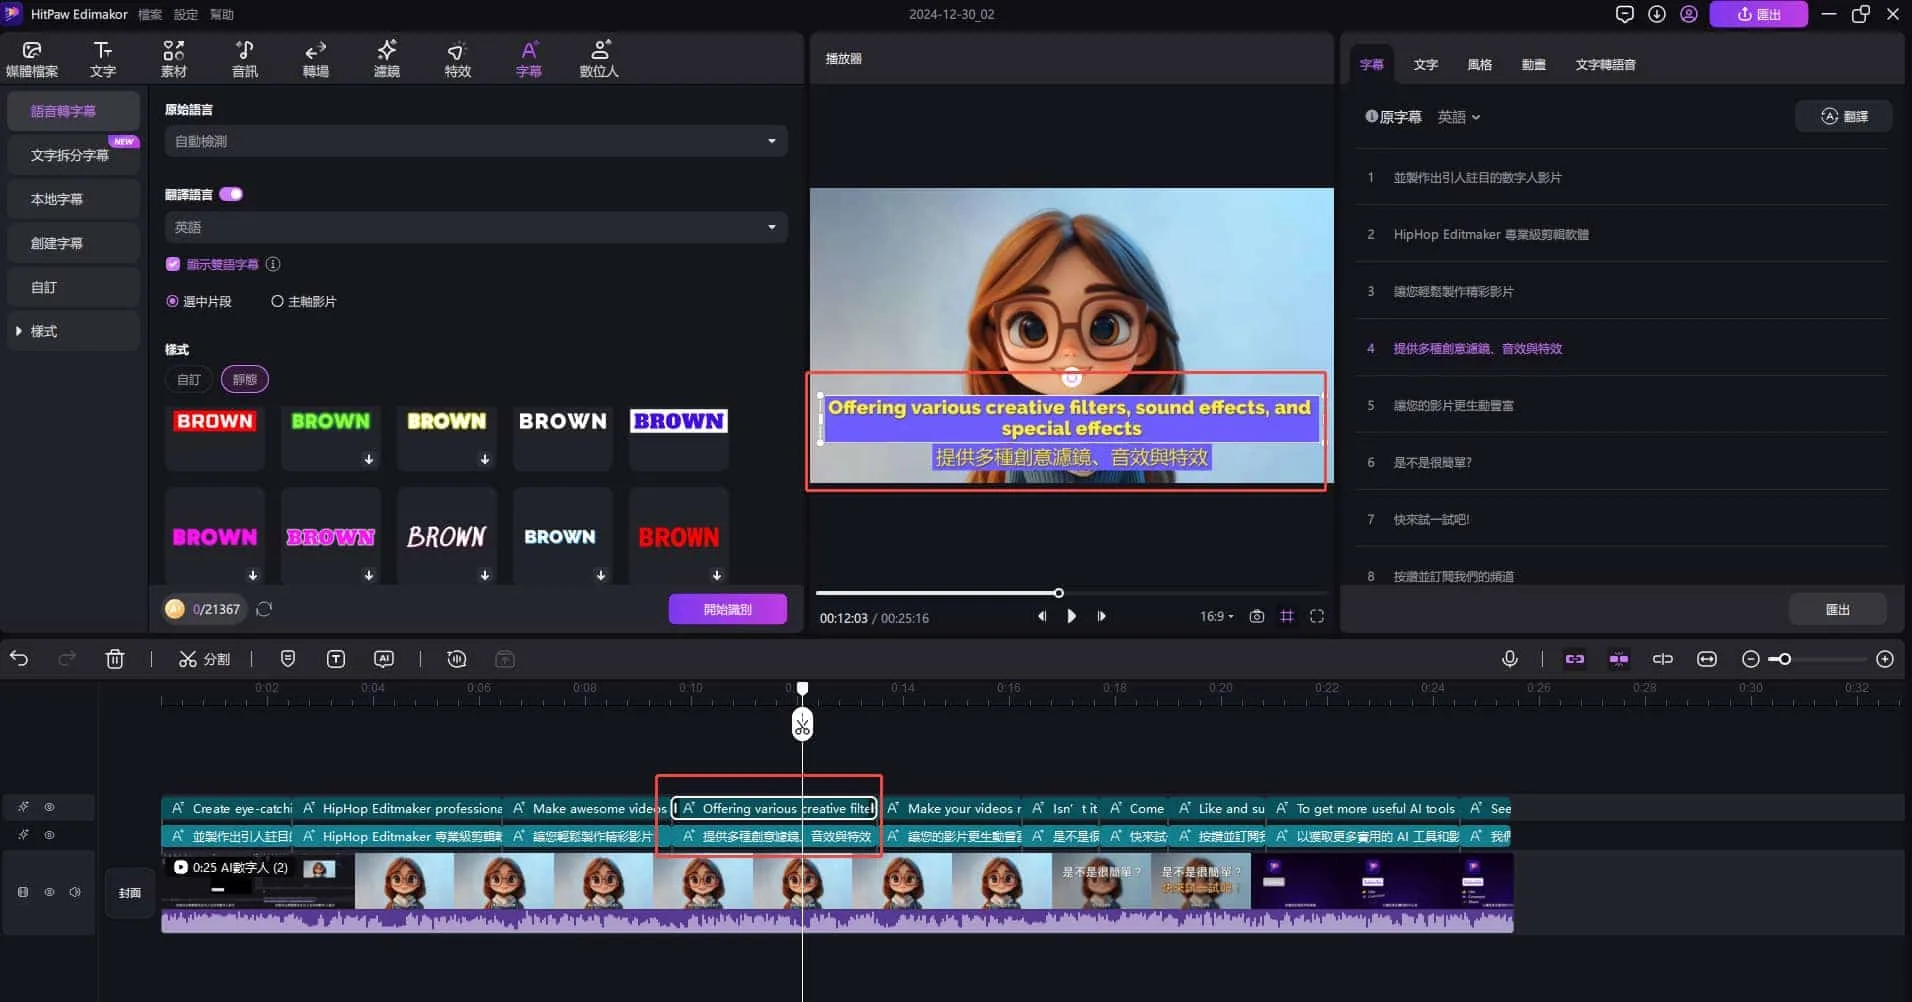Click the green BROWN subtitle style thumbnail
Viewport: 1912px width, 1002px height.
point(330,437)
